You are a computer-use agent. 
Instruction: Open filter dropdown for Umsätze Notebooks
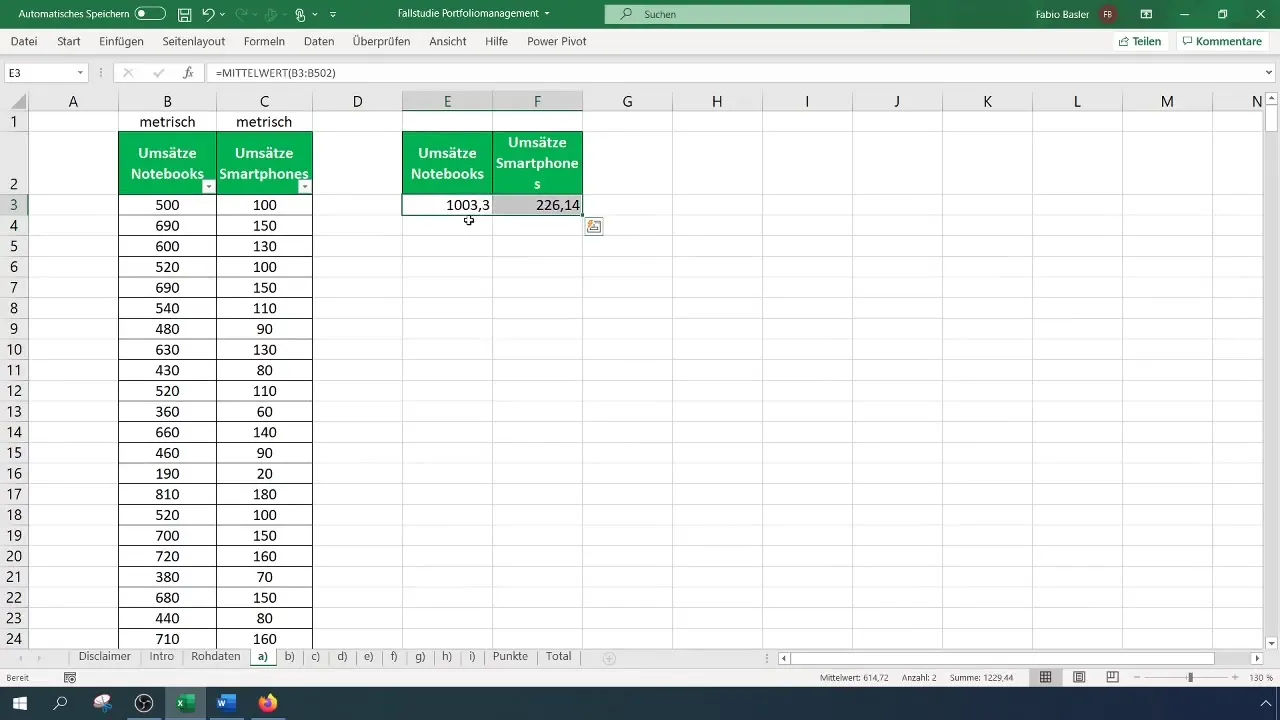(208, 187)
